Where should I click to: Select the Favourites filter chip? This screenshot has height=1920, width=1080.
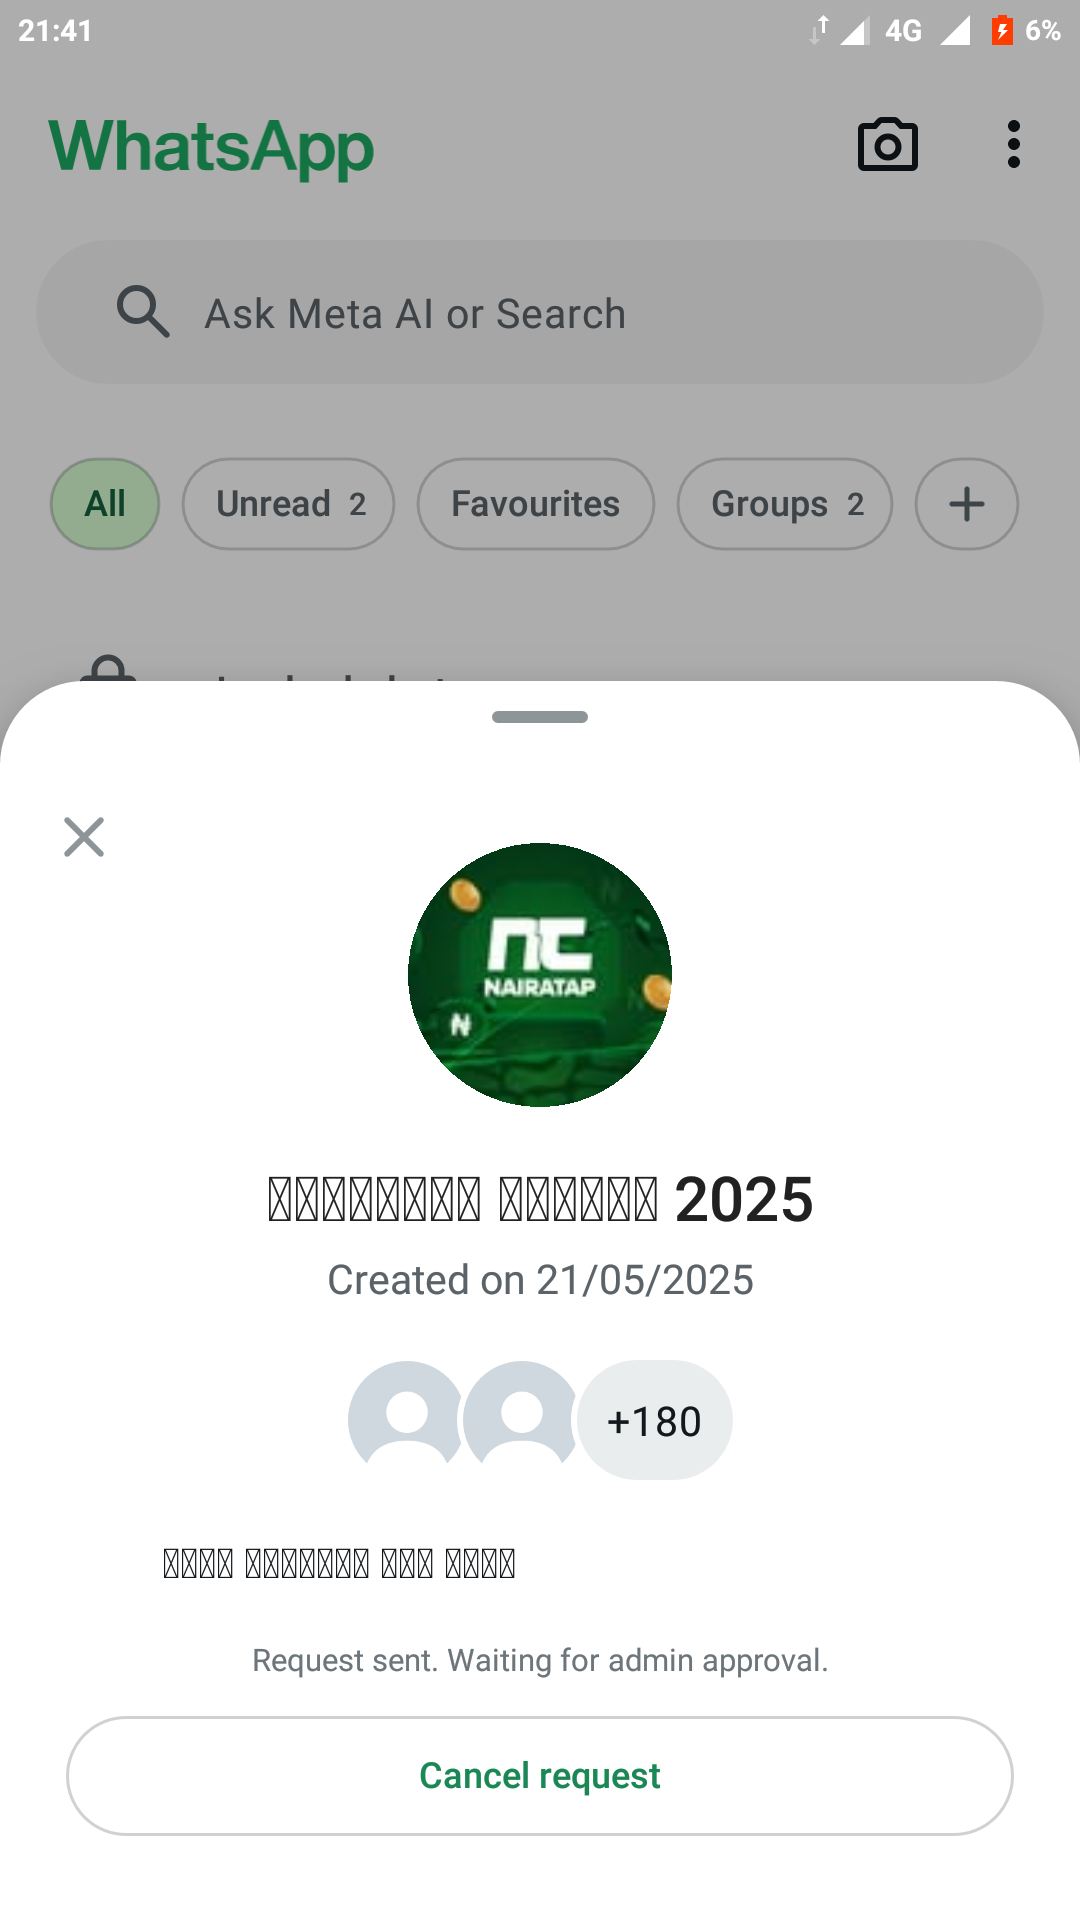pos(535,504)
